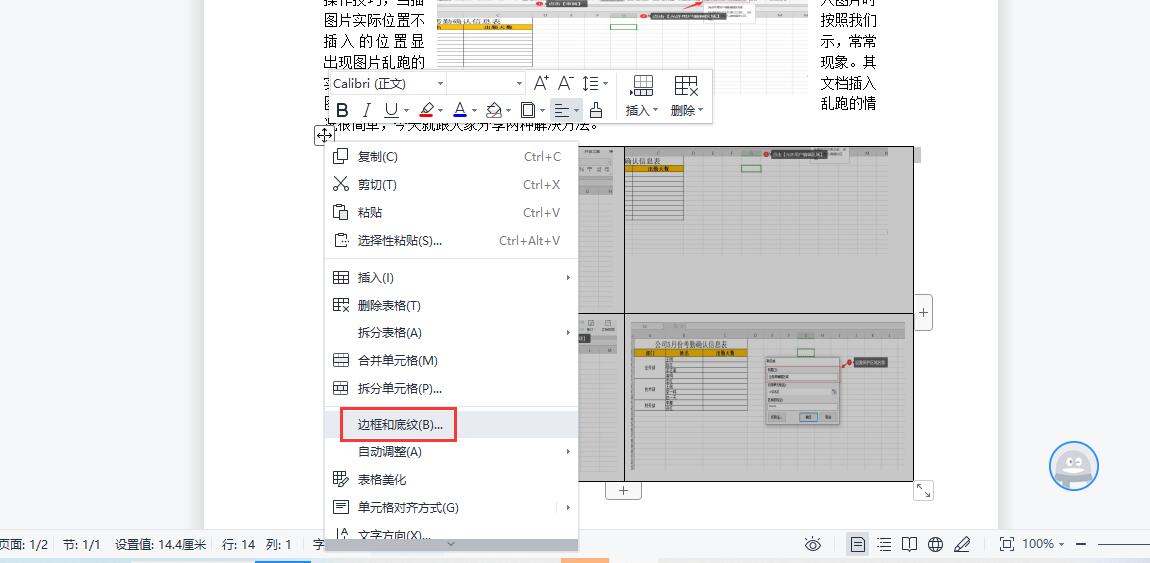Screen dimensions: 1150x563
Task: Choose 选择性粘贴(S)... menu entry
Action: [451, 240]
